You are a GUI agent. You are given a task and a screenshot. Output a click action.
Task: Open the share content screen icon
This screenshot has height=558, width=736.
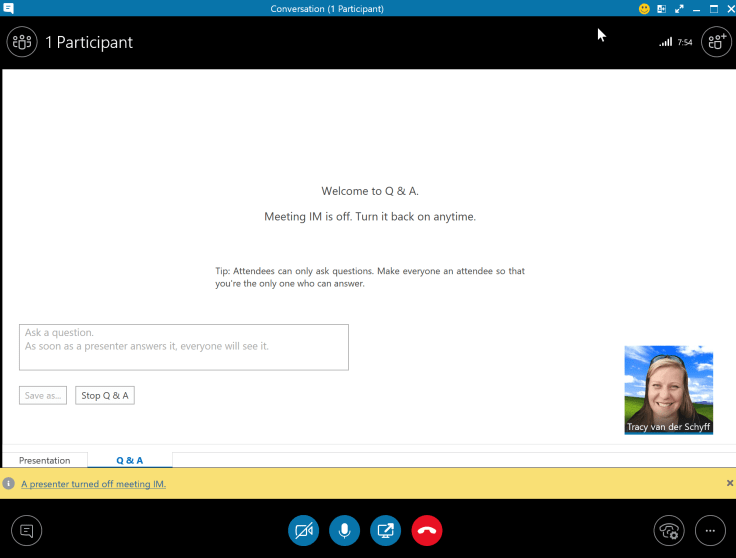point(385,530)
